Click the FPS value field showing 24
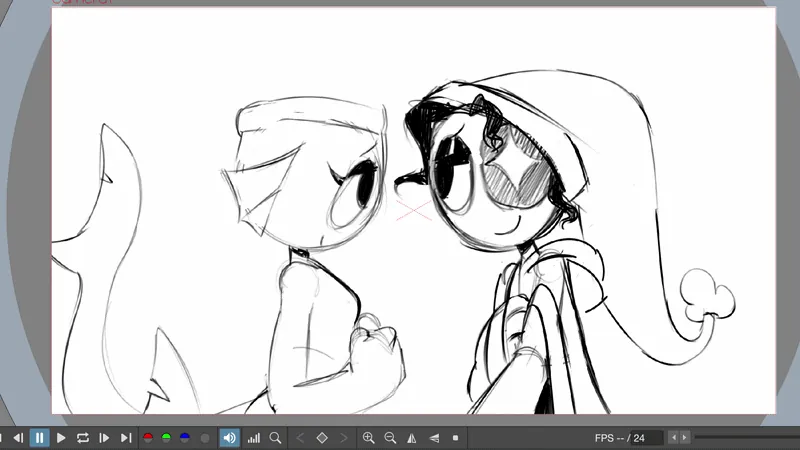 (647, 438)
